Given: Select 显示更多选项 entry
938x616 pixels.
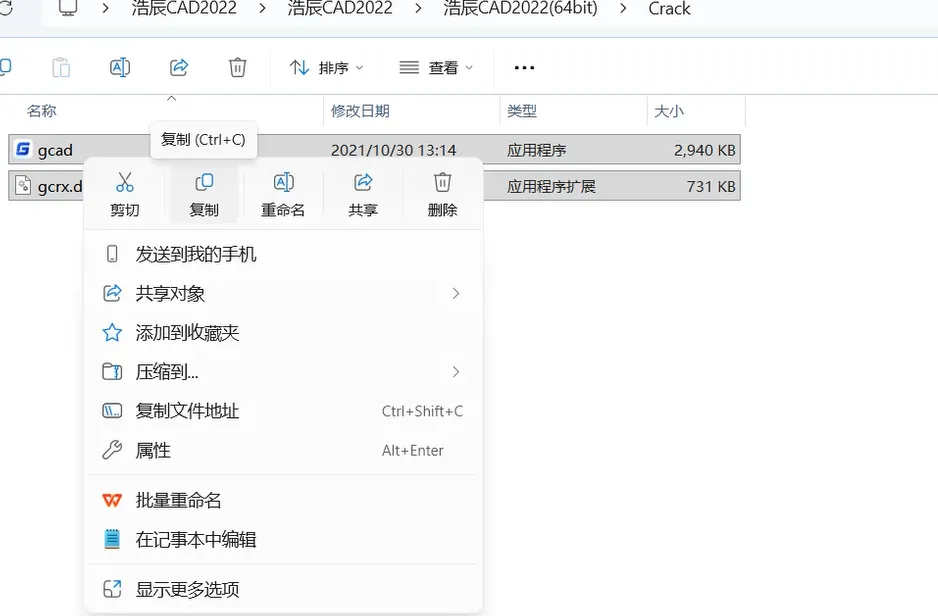Looking at the screenshot, I should 283,589.
